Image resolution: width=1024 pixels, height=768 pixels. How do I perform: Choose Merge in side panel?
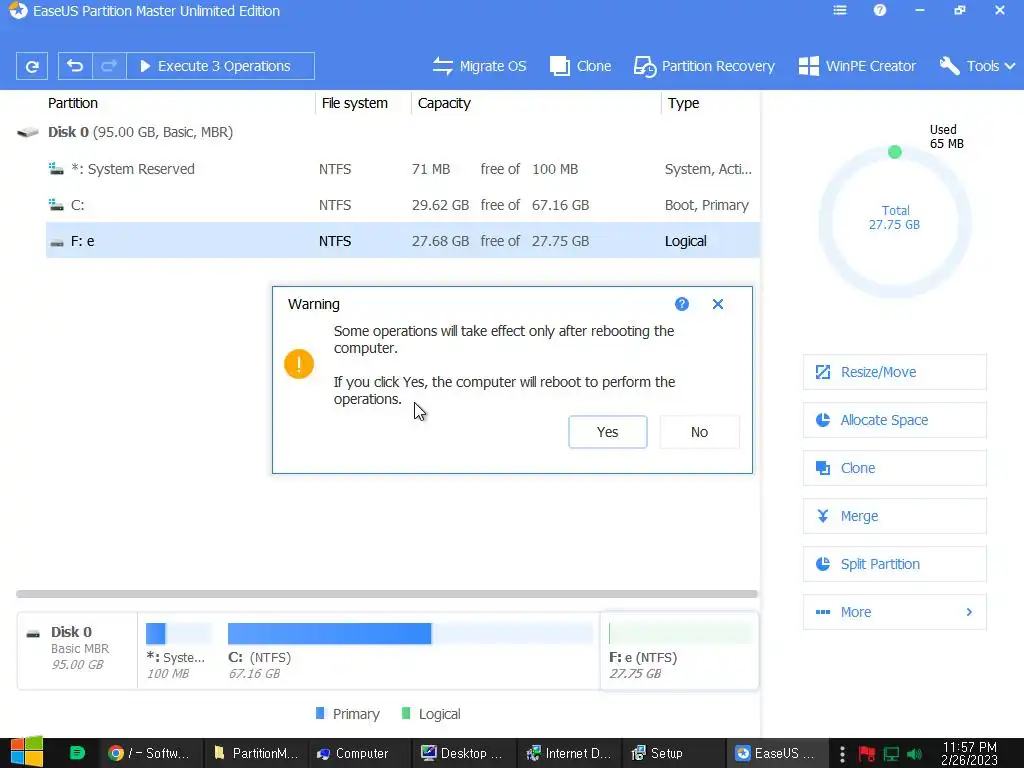(895, 516)
